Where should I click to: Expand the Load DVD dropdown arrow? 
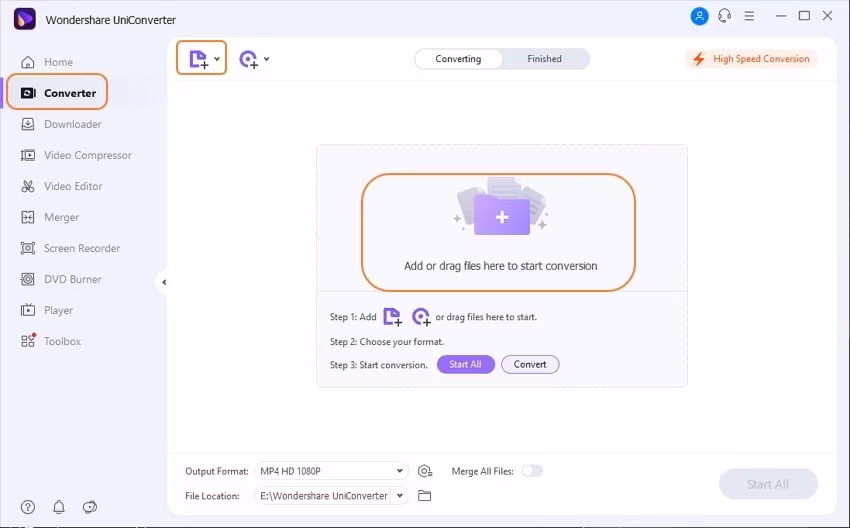[267, 59]
